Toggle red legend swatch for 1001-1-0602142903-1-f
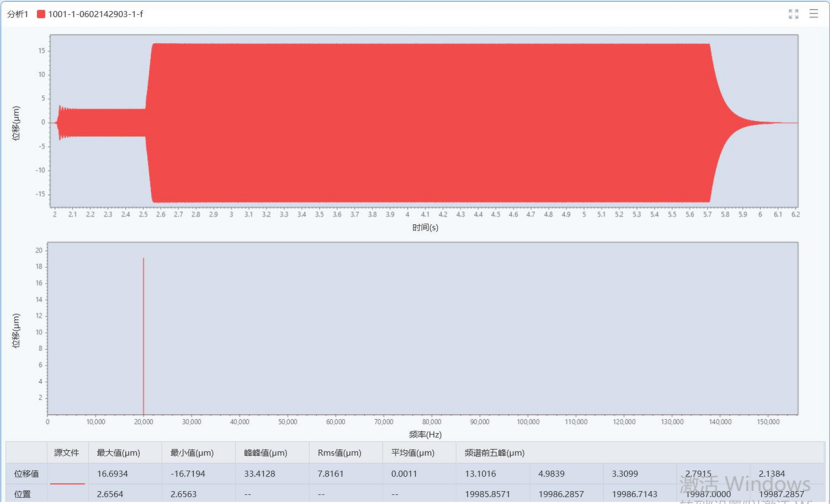The width and height of the screenshot is (830, 504). tap(41, 14)
